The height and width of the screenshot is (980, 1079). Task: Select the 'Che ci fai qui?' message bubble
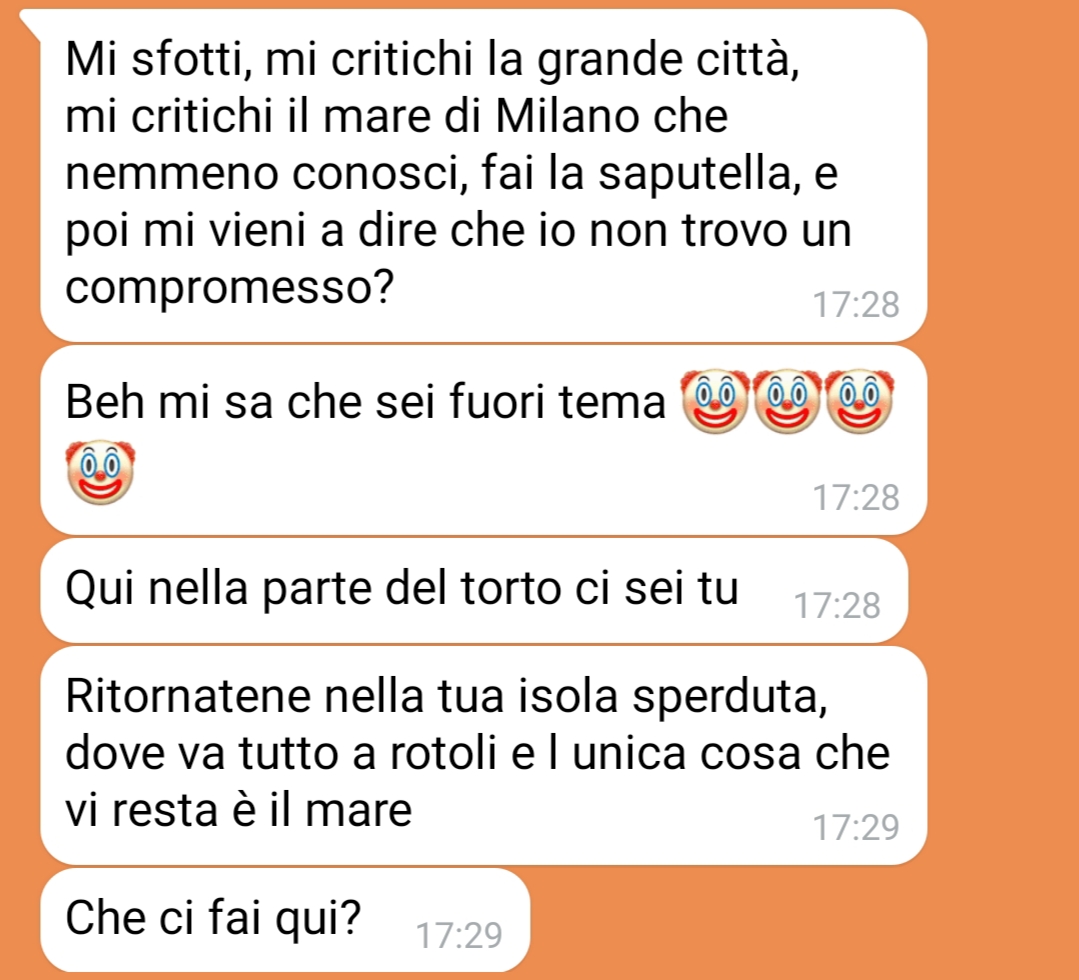click(x=285, y=920)
